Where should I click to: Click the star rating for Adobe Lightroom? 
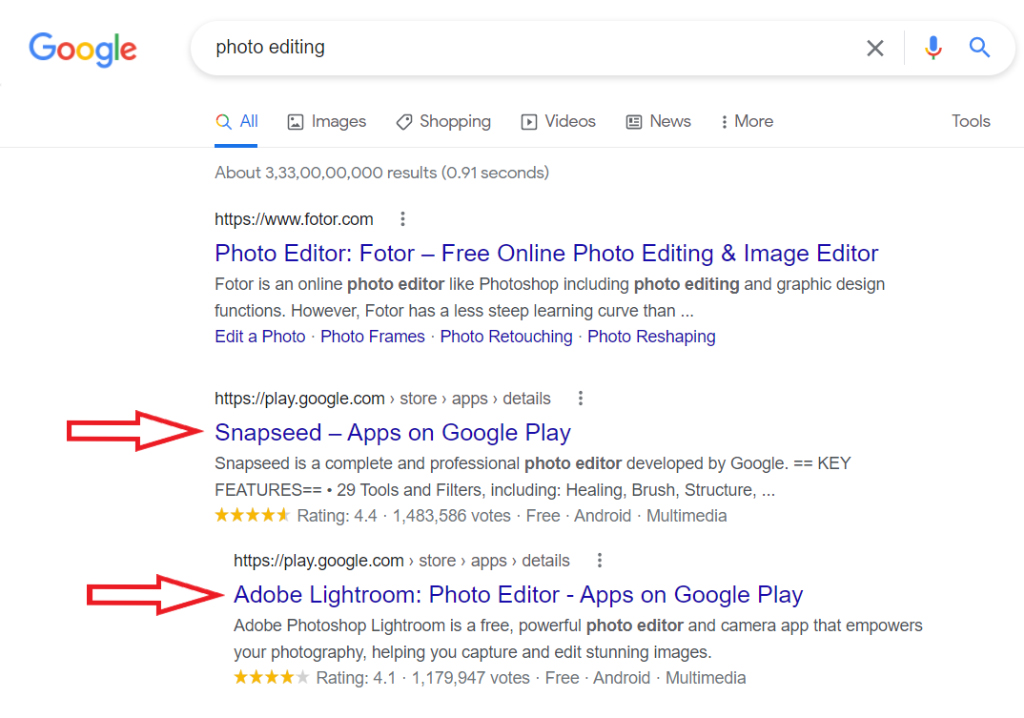tap(271, 677)
